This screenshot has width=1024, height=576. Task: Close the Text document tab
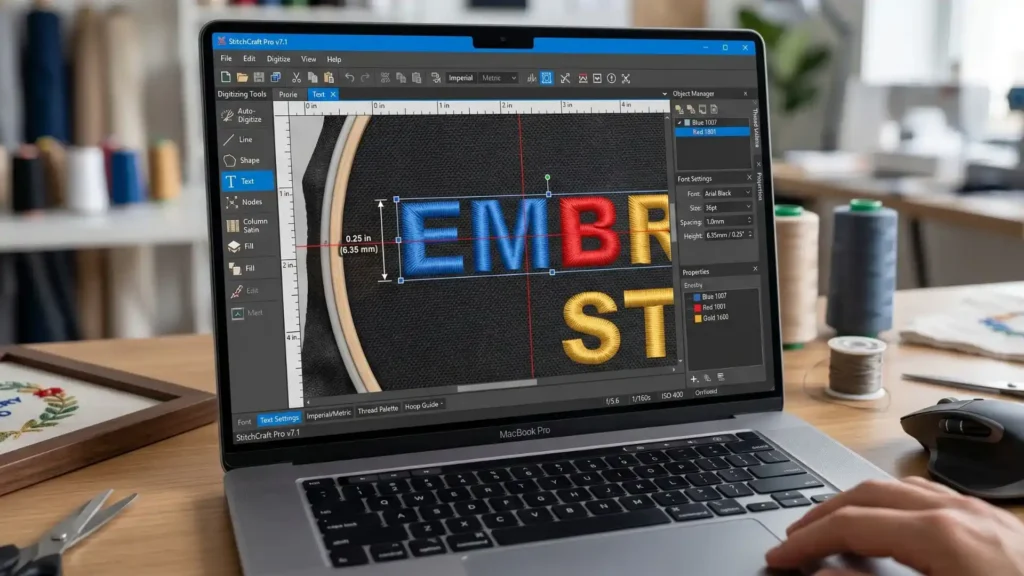tap(333, 95)
